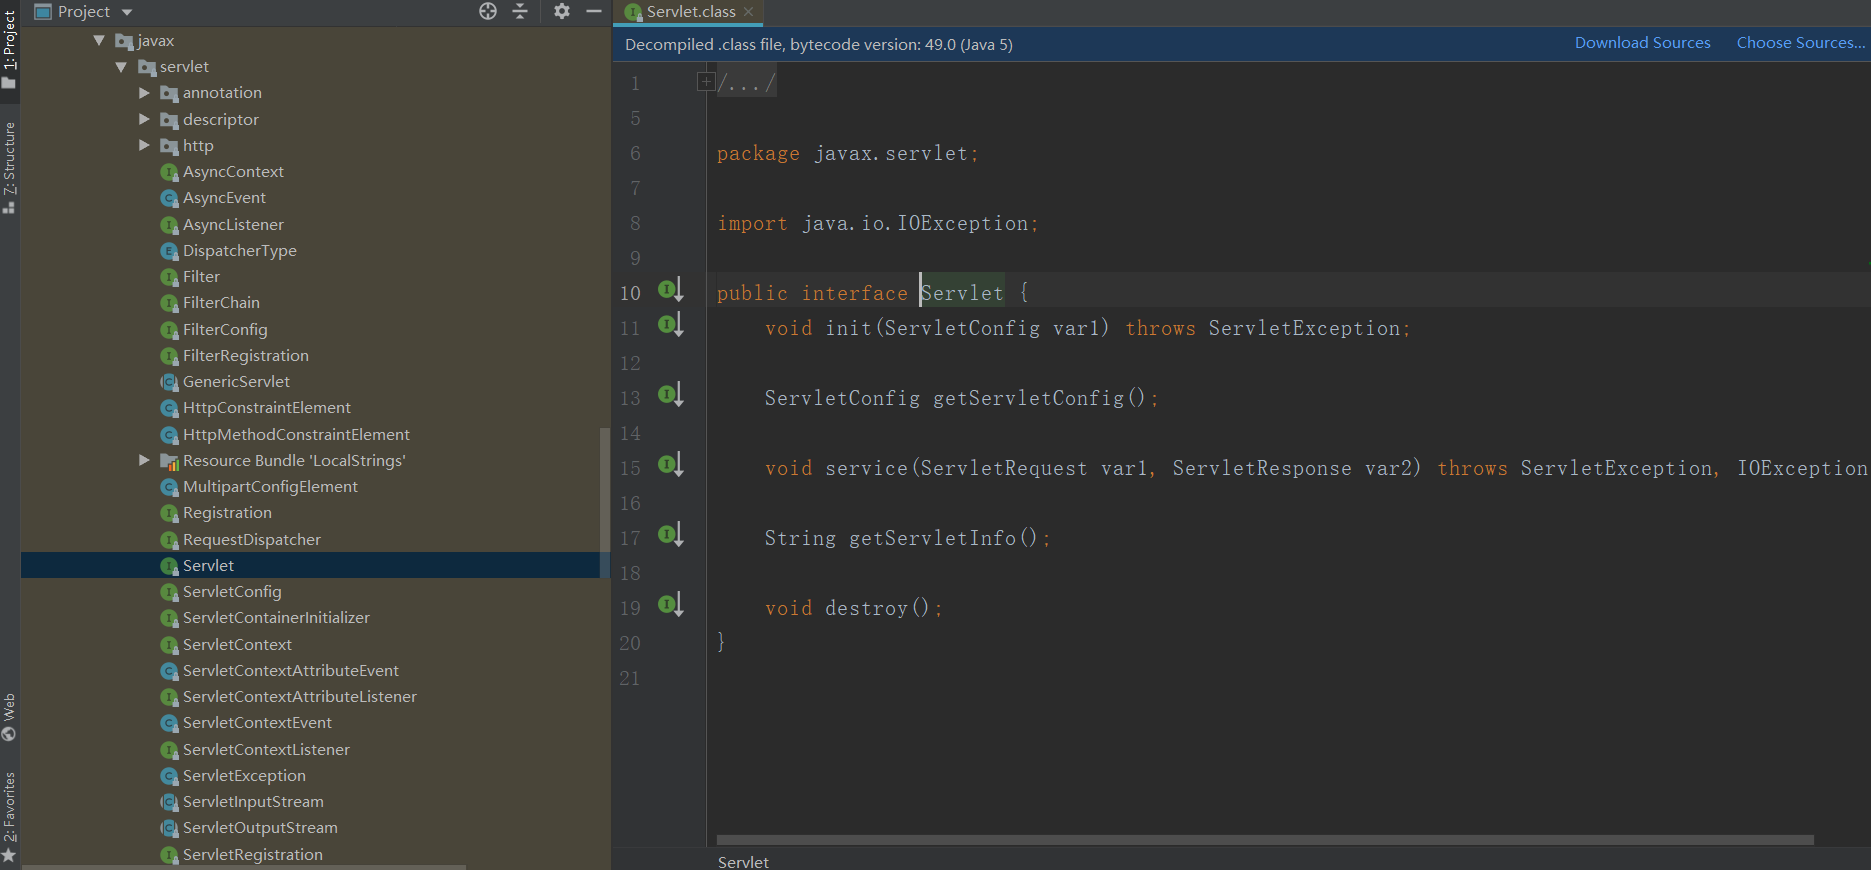Click on ServletException in init signature
The height and width of the screenshot is (870, 1871).
coord(1304,328)
